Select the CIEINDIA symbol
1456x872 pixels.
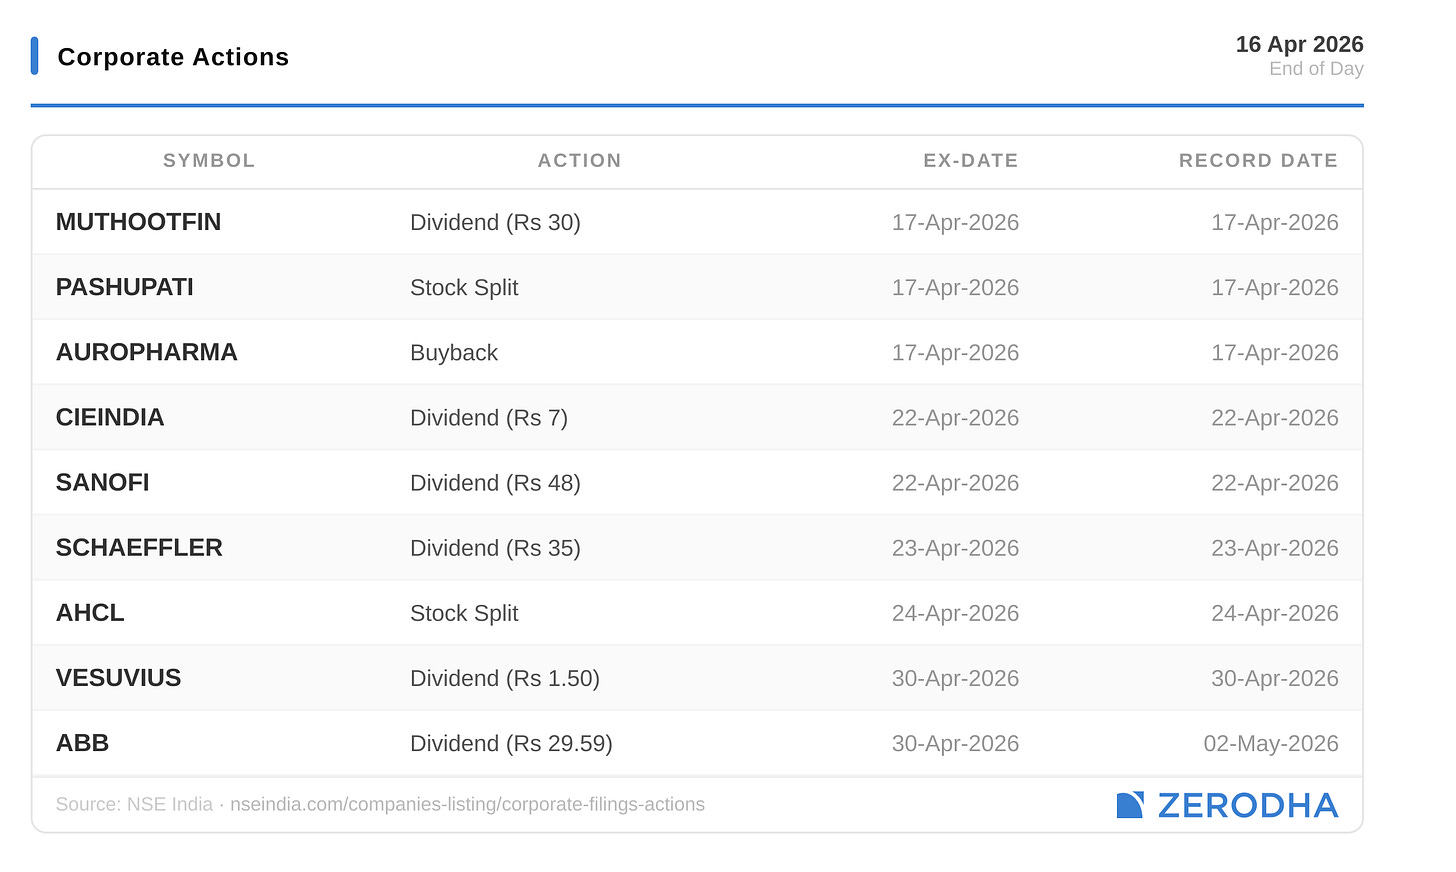tap(110, 417)
